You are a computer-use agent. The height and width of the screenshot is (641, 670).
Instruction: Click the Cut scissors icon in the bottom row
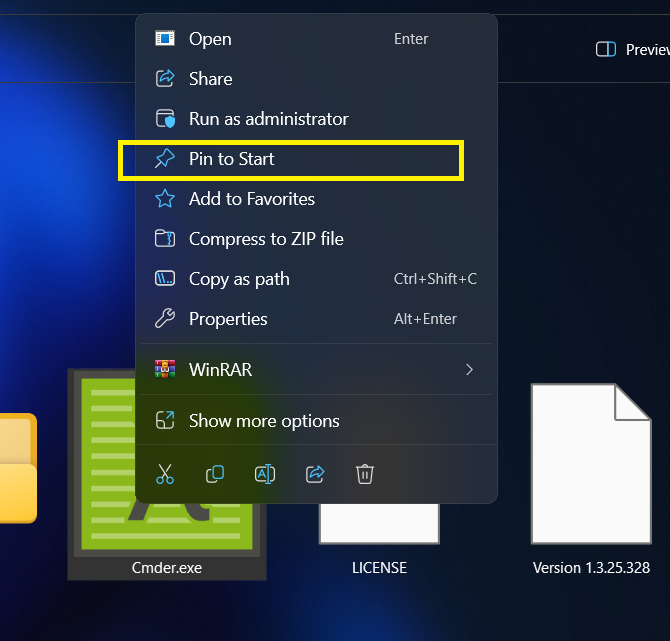point(165,474)
